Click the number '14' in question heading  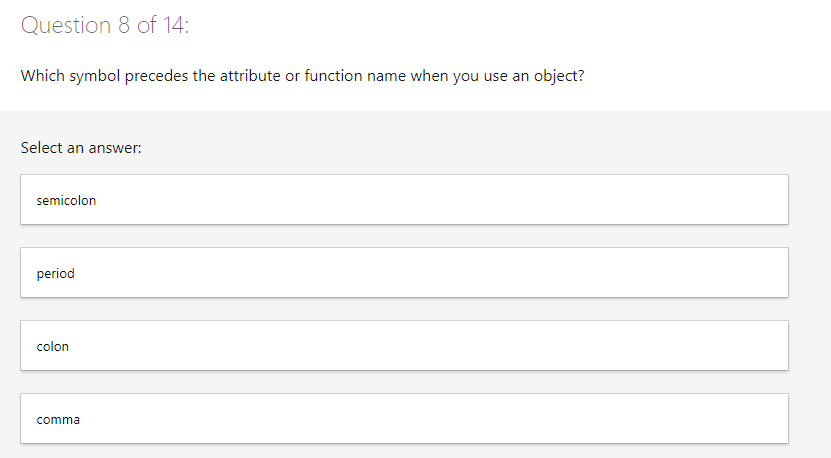(x=173, y=26)
